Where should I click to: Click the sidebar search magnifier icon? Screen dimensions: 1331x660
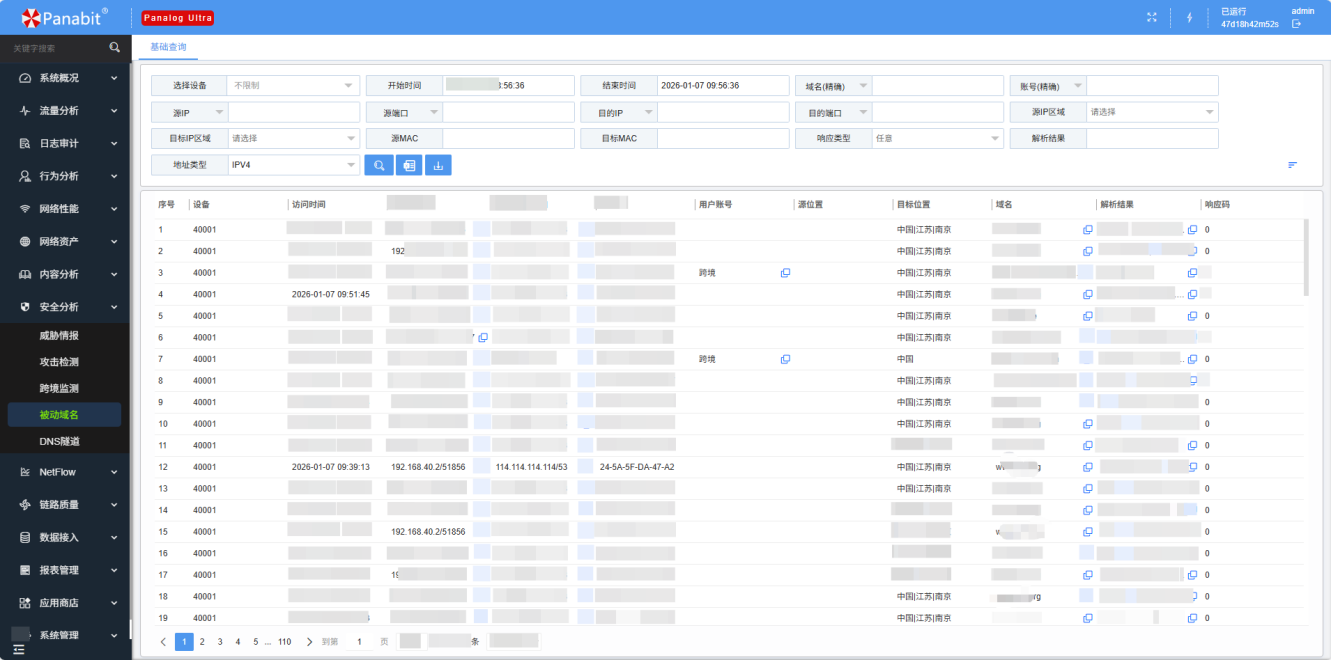[115, 47]
